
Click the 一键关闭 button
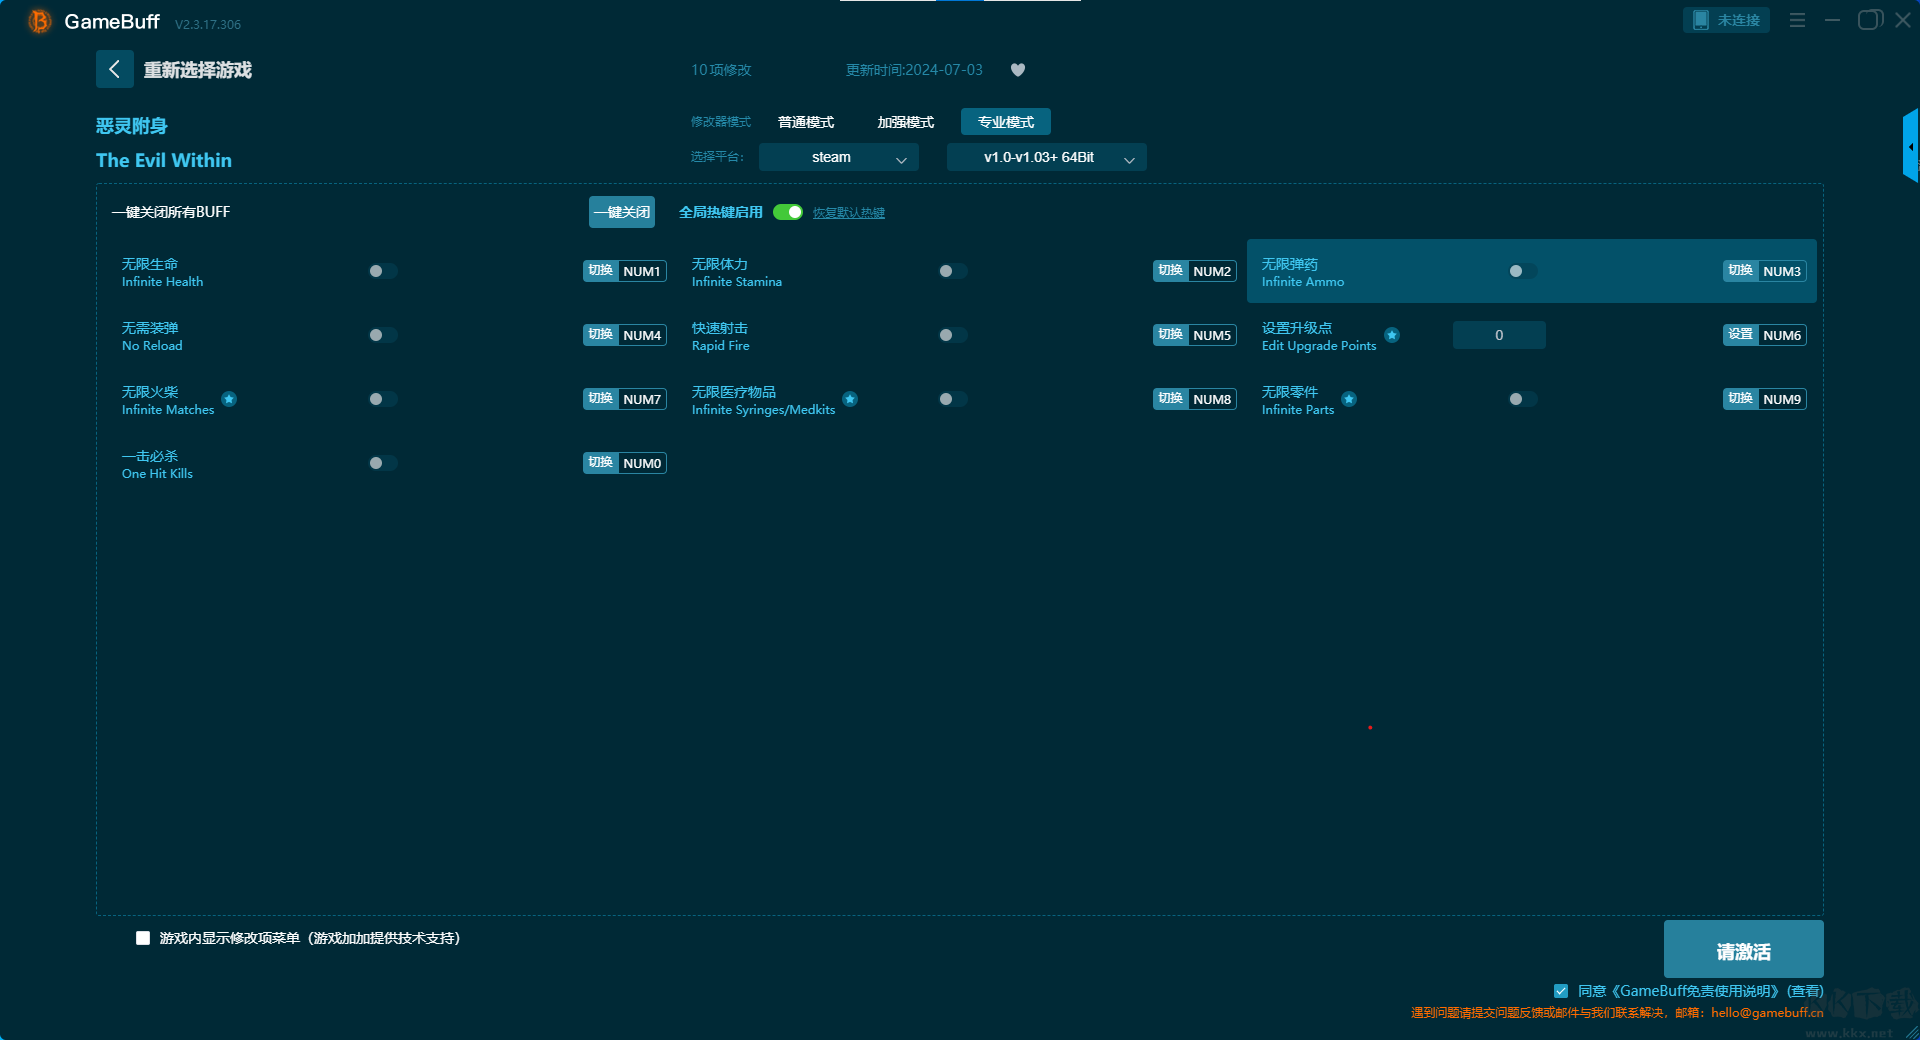[x=621, y=212]
